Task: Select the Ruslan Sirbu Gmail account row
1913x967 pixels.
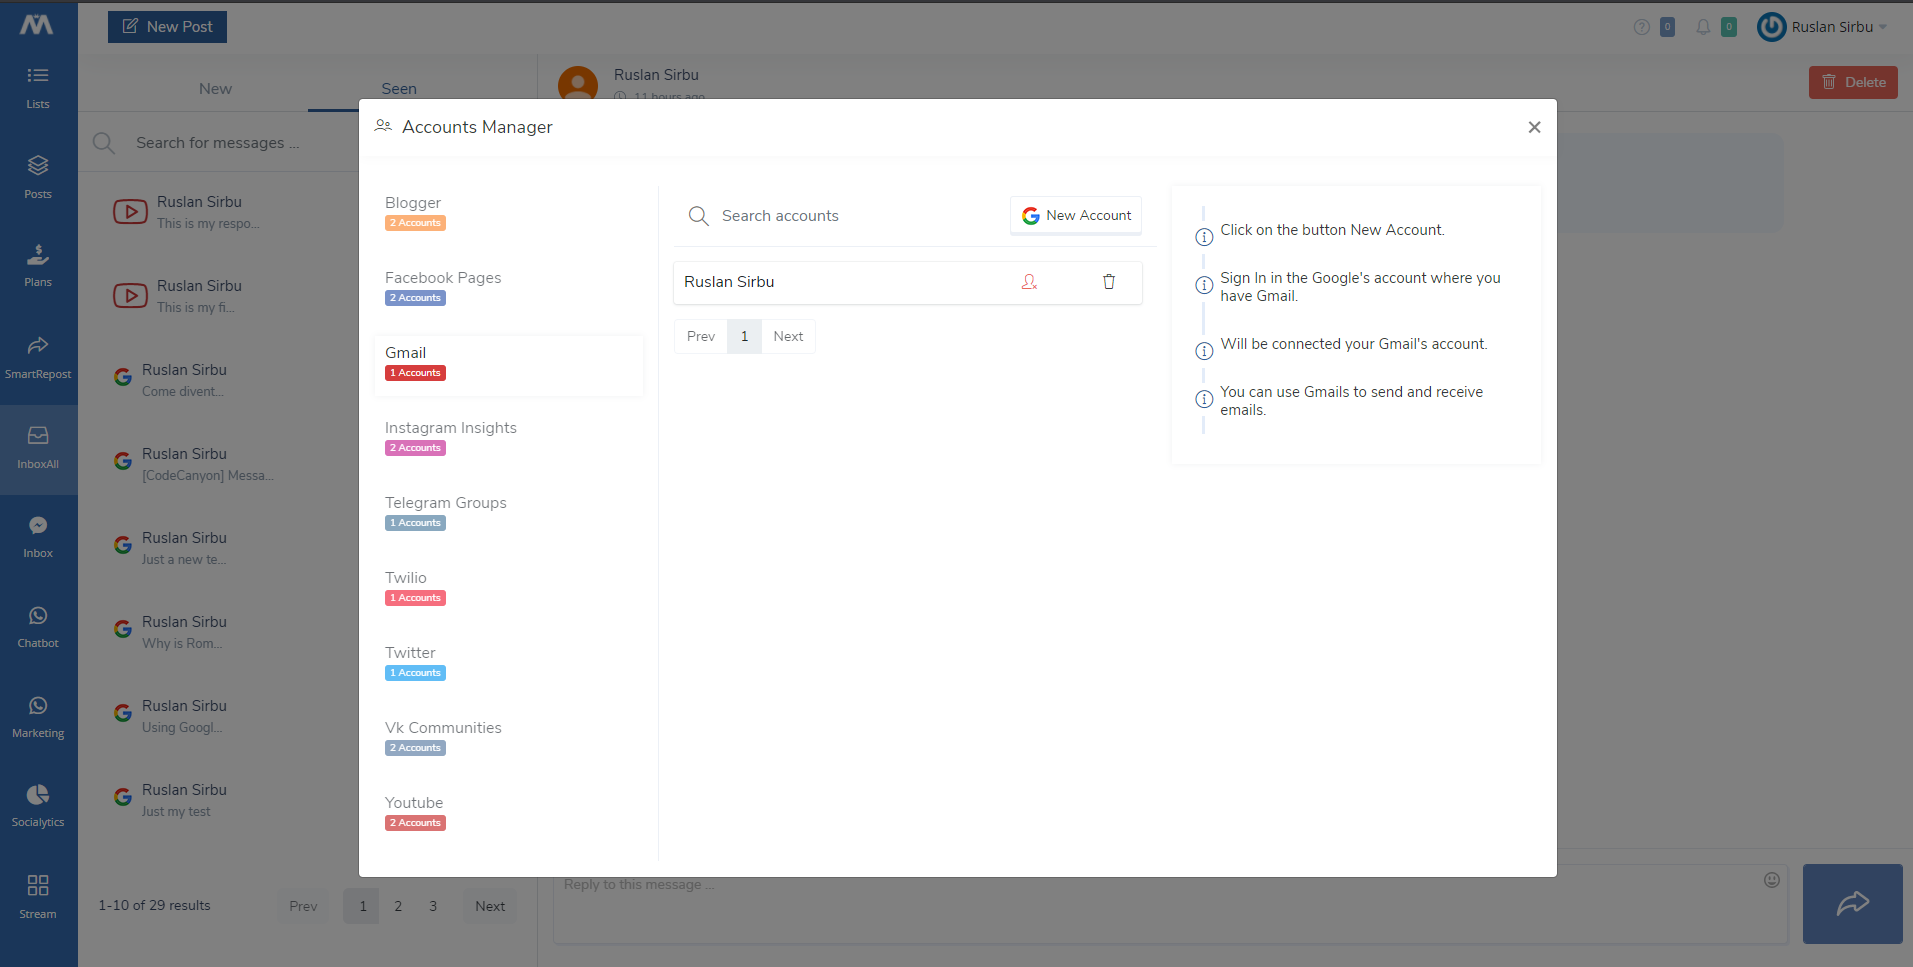Action: [908, 282]
